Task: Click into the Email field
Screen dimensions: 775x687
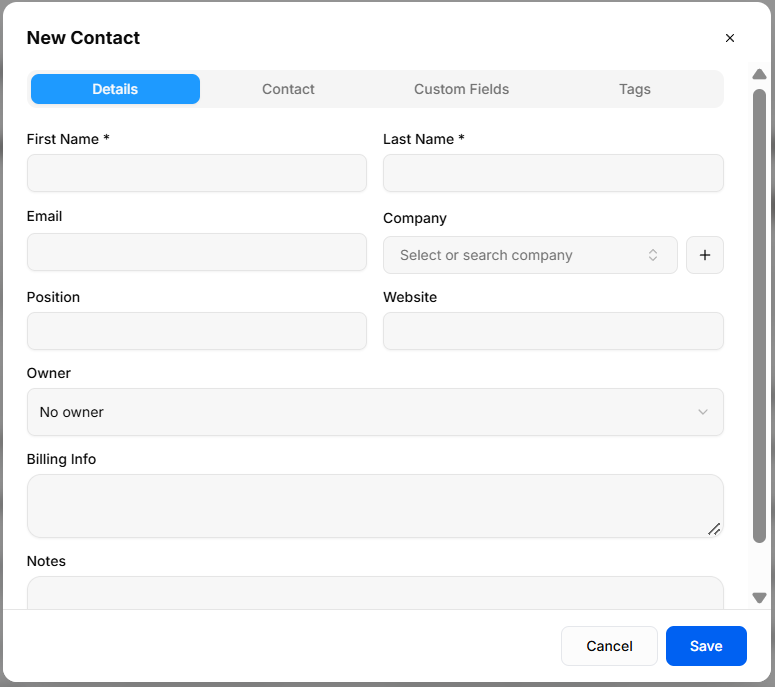Action: coord(197,252)
